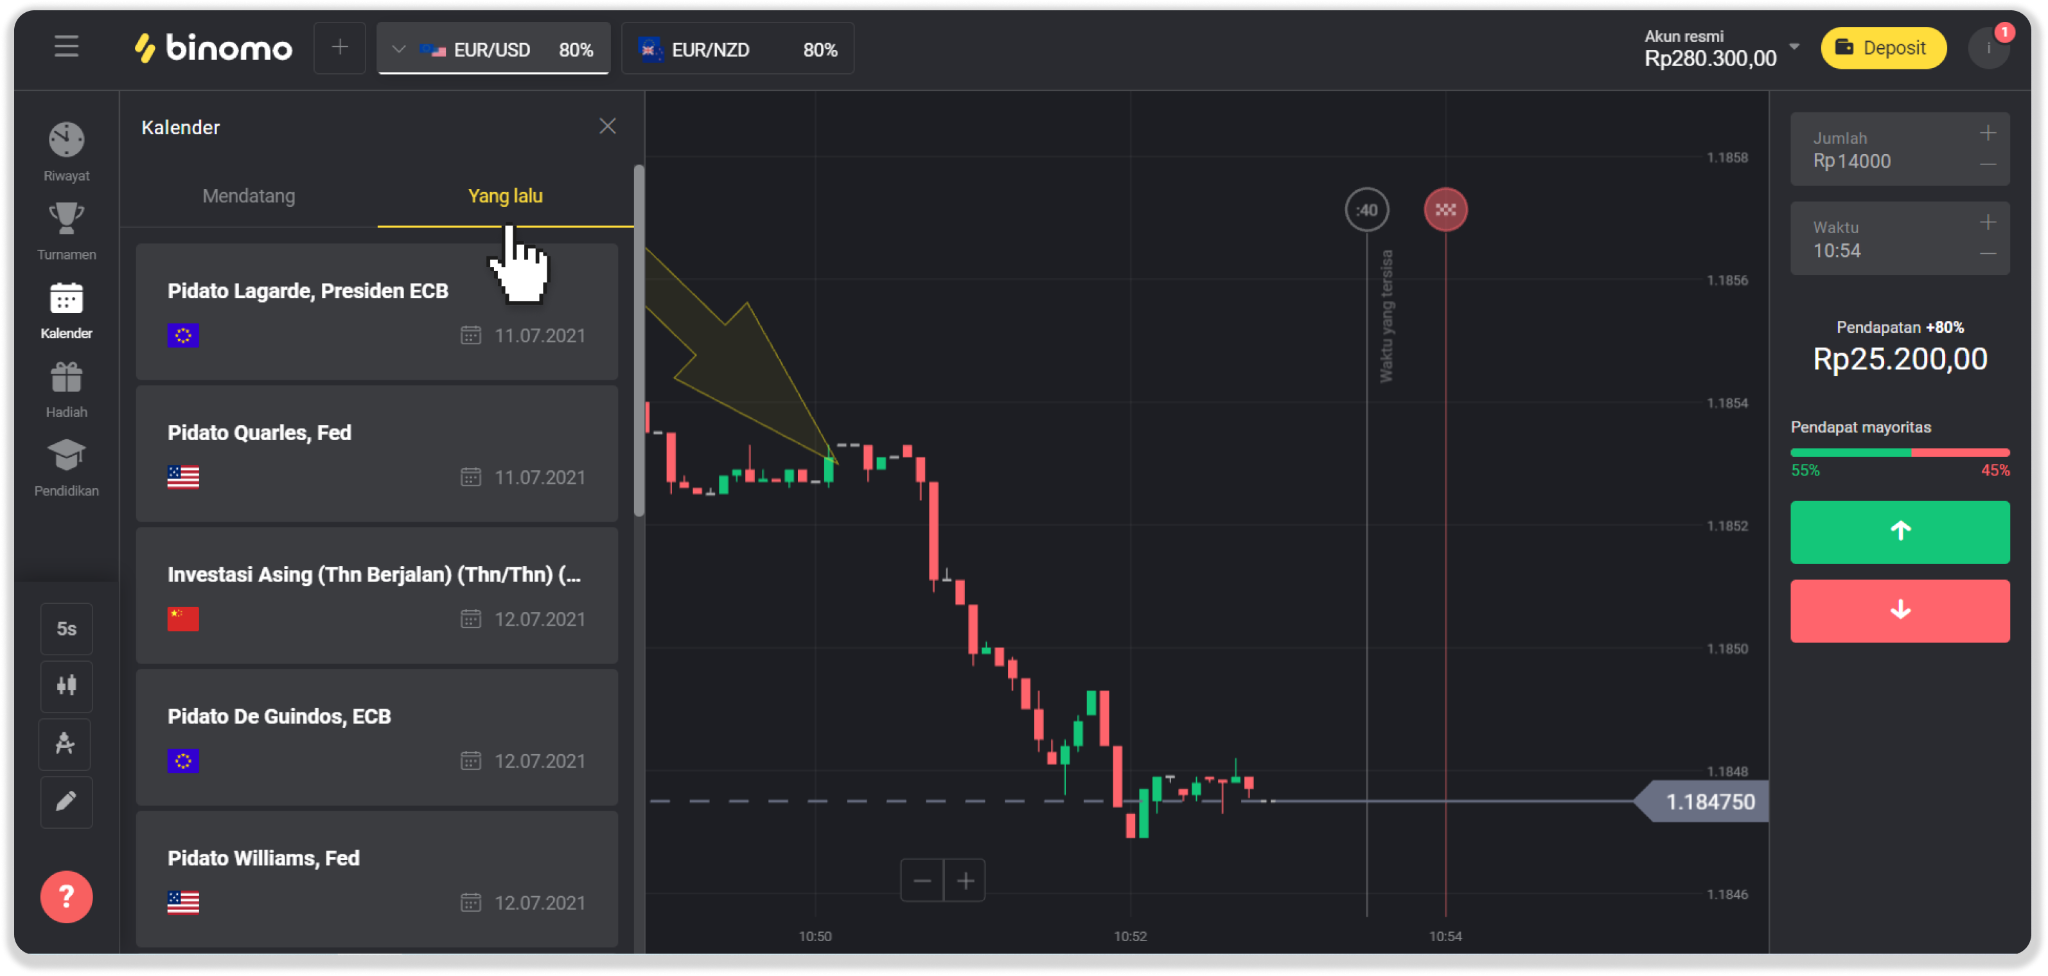Screen dimensions: 2048x976
Task: Open the Turnamen trophy icon
Action: (x=66, y=219)
